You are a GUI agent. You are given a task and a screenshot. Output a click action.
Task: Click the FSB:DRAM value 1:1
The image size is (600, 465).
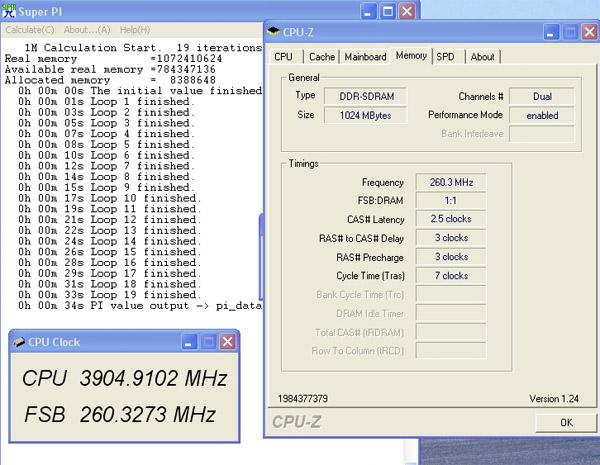(x=451, y=201)
